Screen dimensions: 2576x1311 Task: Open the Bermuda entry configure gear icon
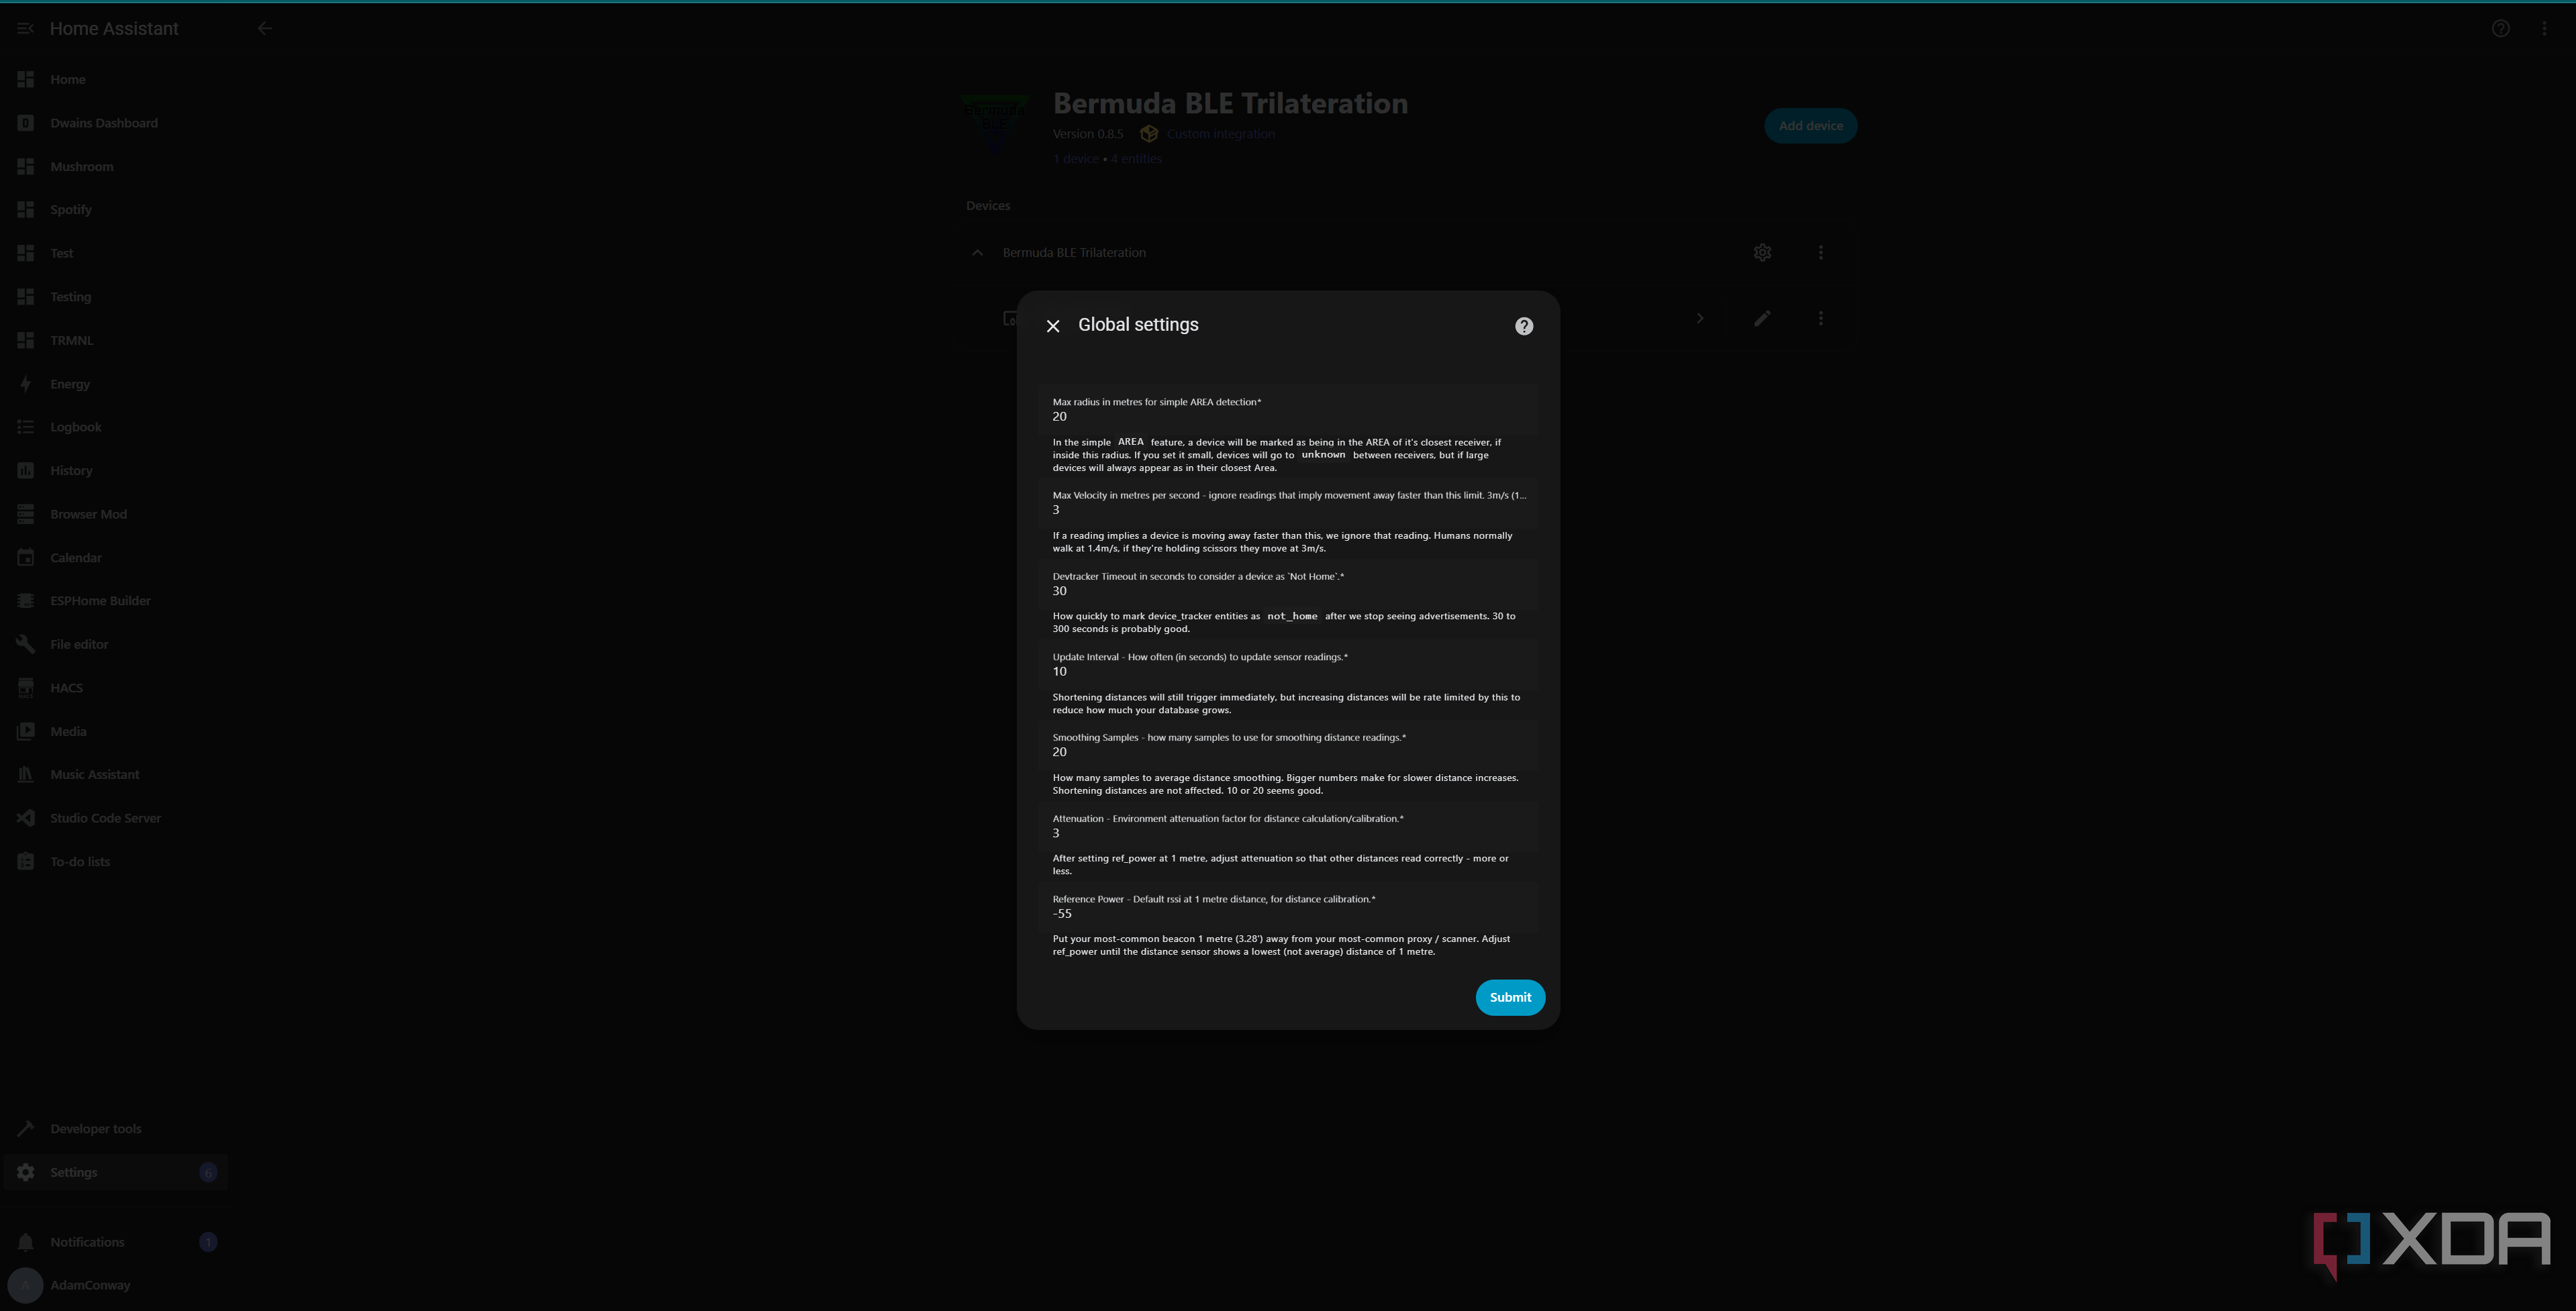point(1762,253)
